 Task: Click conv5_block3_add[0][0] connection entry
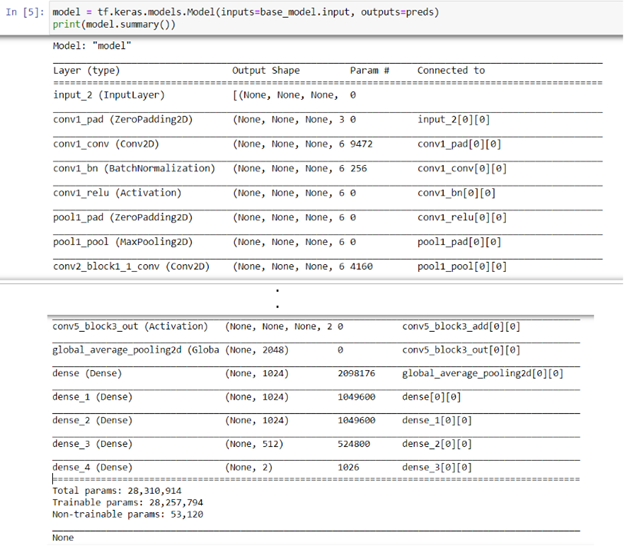tap(461, 327)
